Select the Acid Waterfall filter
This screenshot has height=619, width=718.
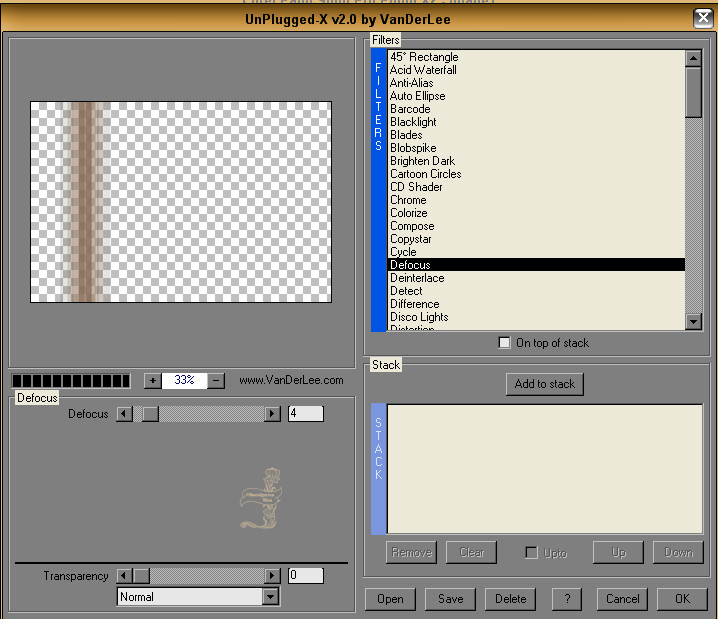(536, 70)
